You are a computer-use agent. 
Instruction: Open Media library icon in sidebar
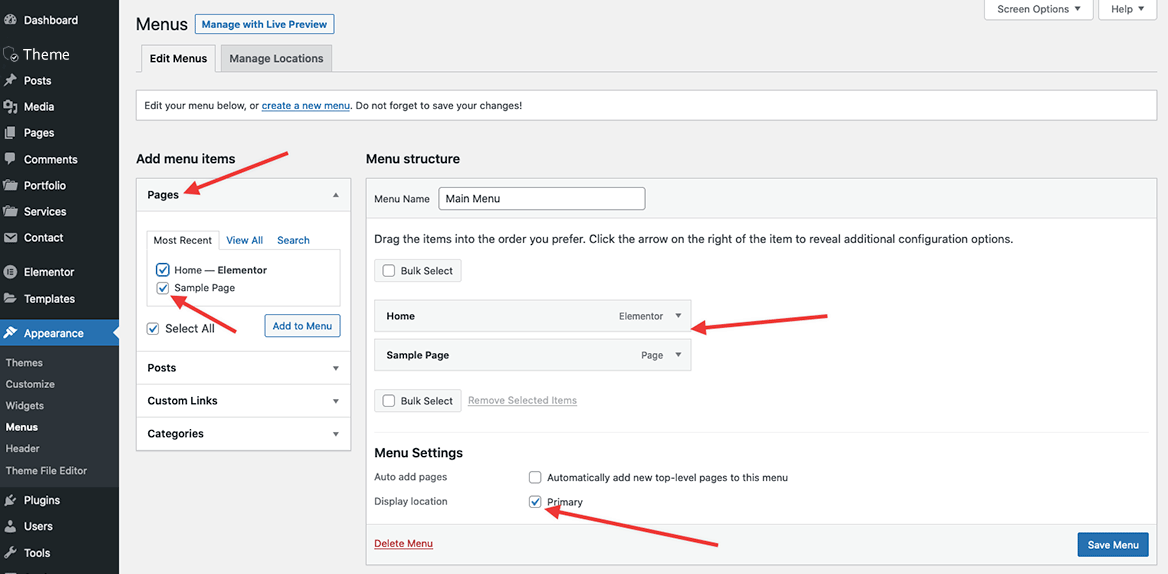click(10, 107)
